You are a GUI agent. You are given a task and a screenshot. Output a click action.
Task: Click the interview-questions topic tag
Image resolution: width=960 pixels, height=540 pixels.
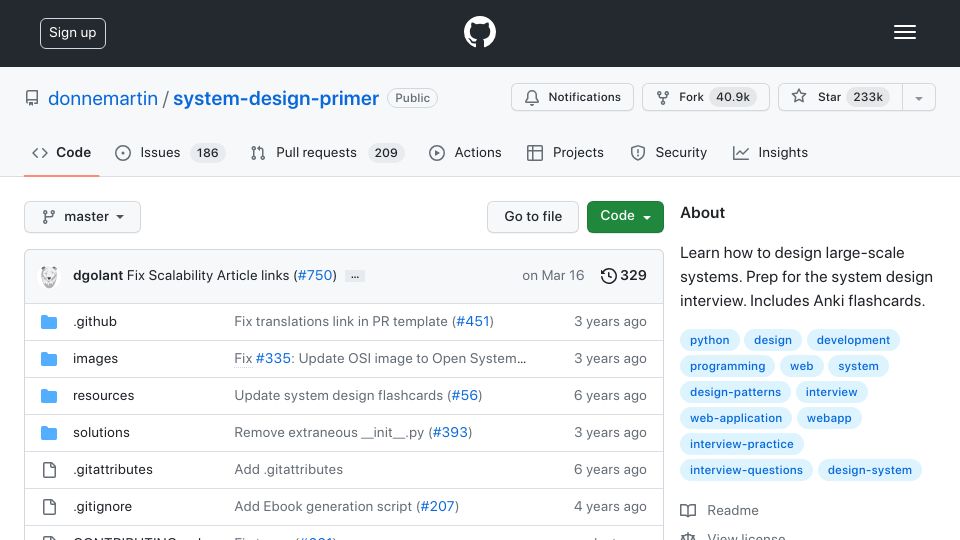click(746, 470)
